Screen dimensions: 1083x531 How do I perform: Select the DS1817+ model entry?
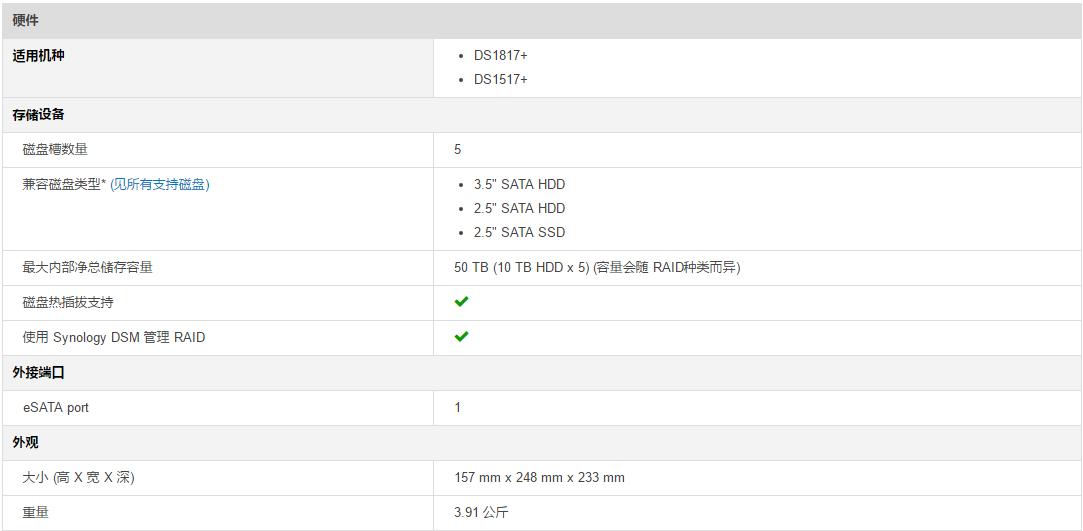(x=500, y=55)
